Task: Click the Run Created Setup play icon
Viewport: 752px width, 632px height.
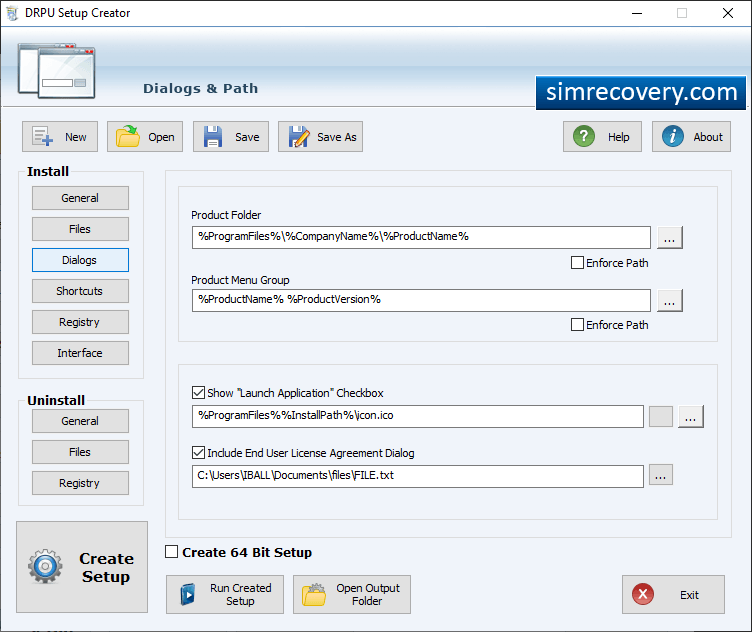Action: 188,595
